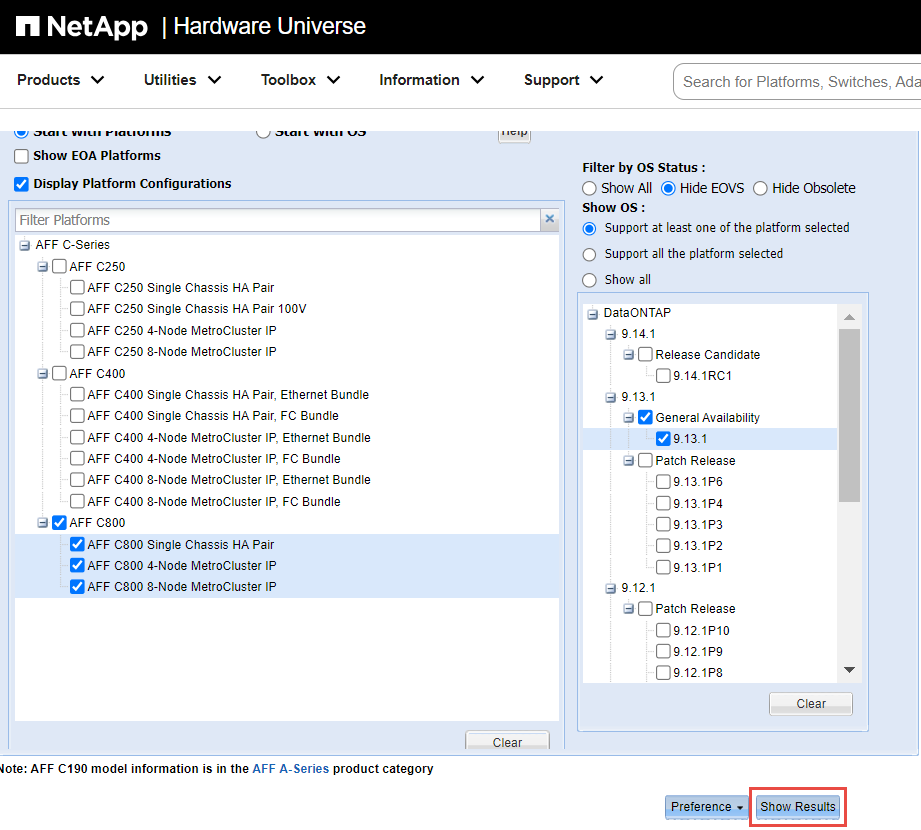The width and height of the screenshot is (921, 830).
Task: Check AFF C400 4-Node MetroCluster IP, FC Bundle
Action: tap(77, 459)
